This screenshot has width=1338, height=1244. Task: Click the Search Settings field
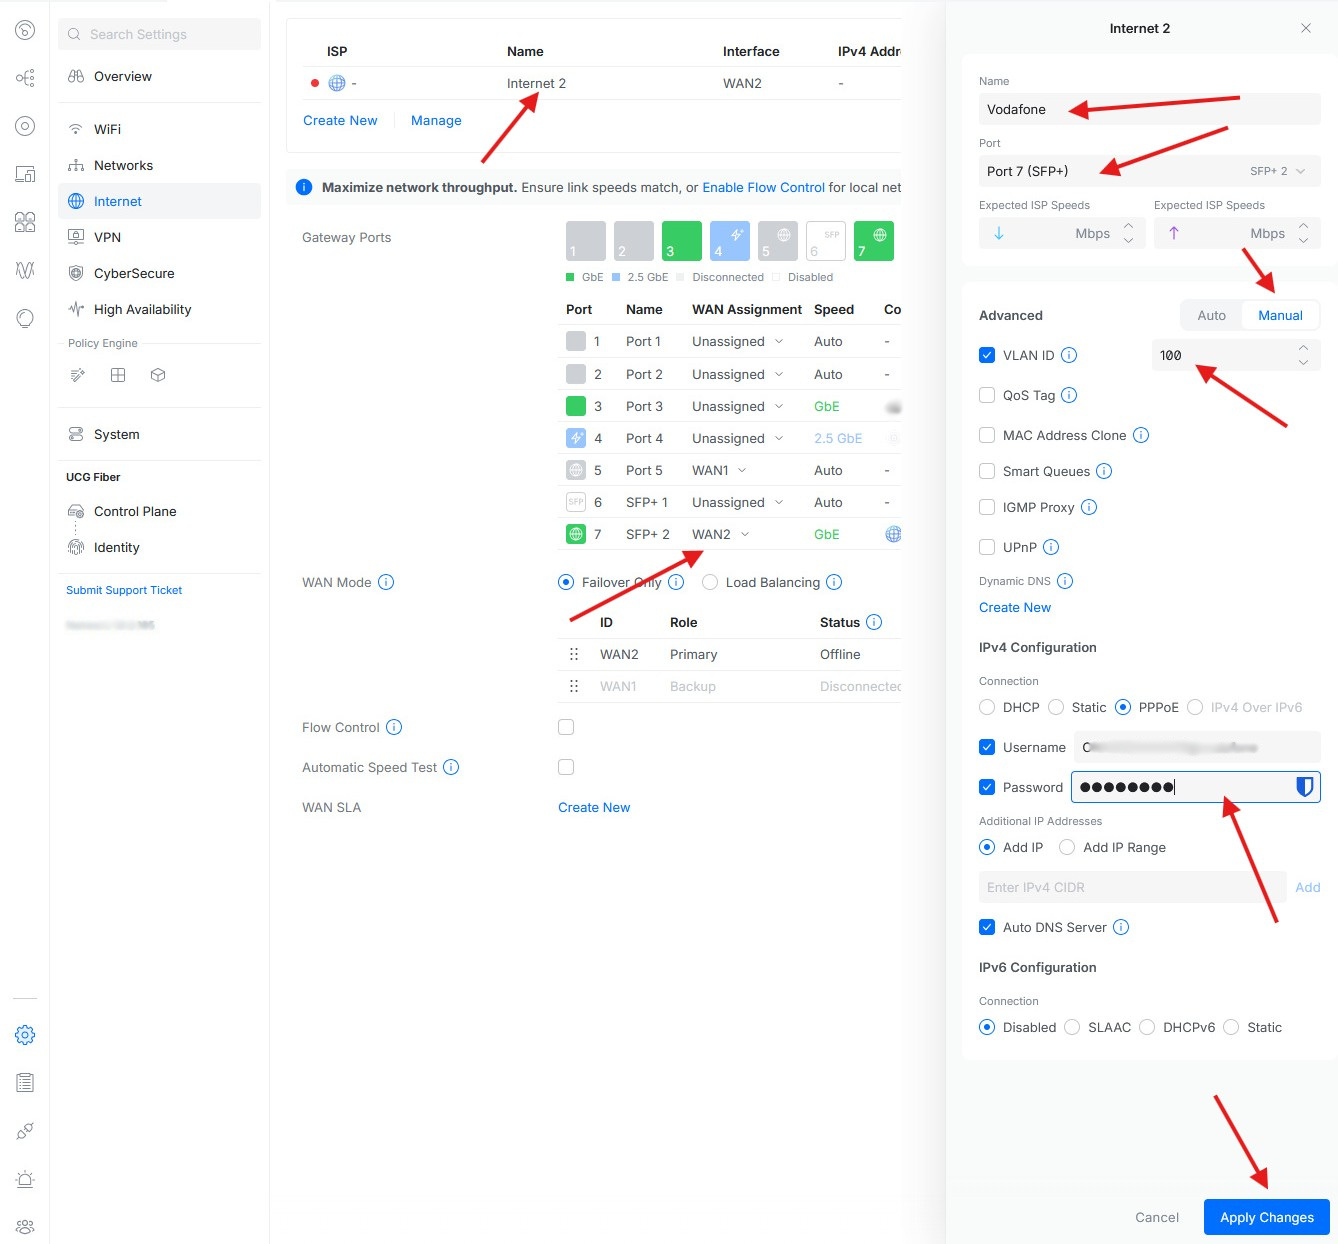159,34
